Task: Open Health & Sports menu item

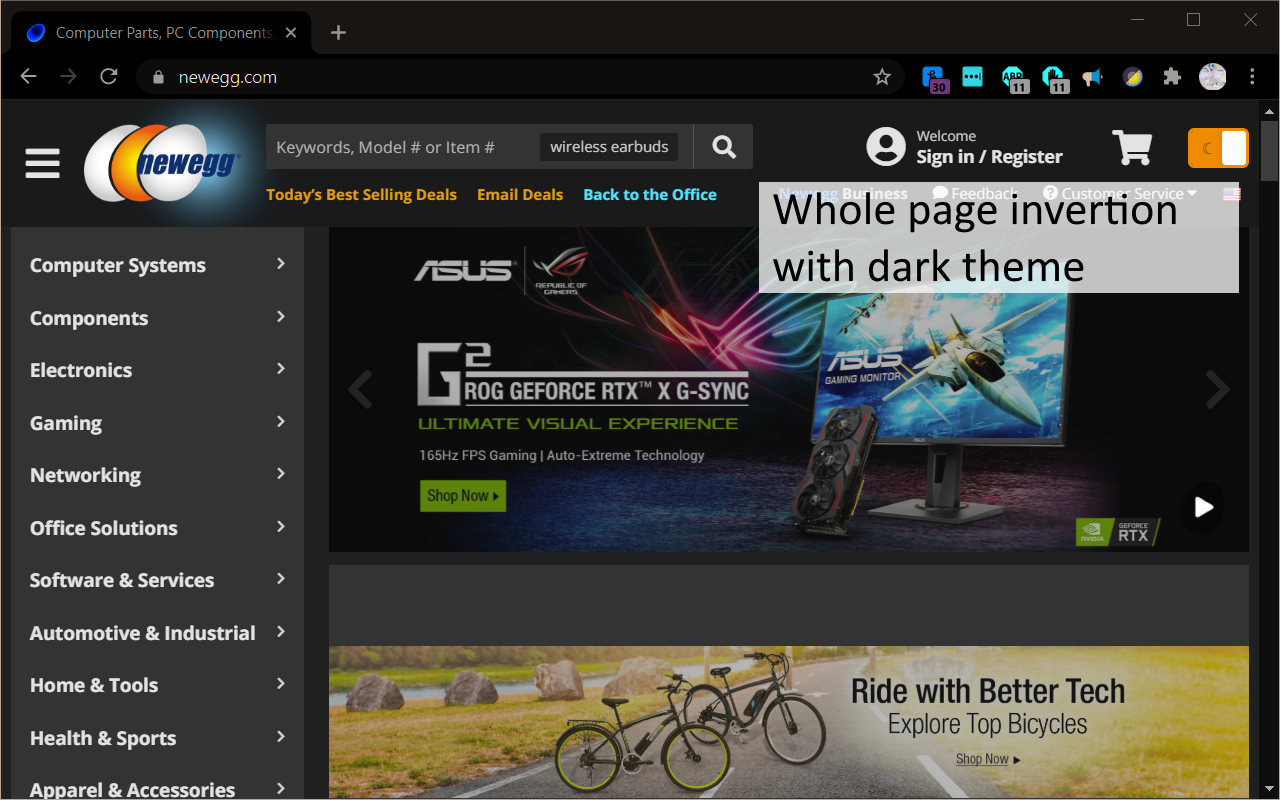Action: 157,738
